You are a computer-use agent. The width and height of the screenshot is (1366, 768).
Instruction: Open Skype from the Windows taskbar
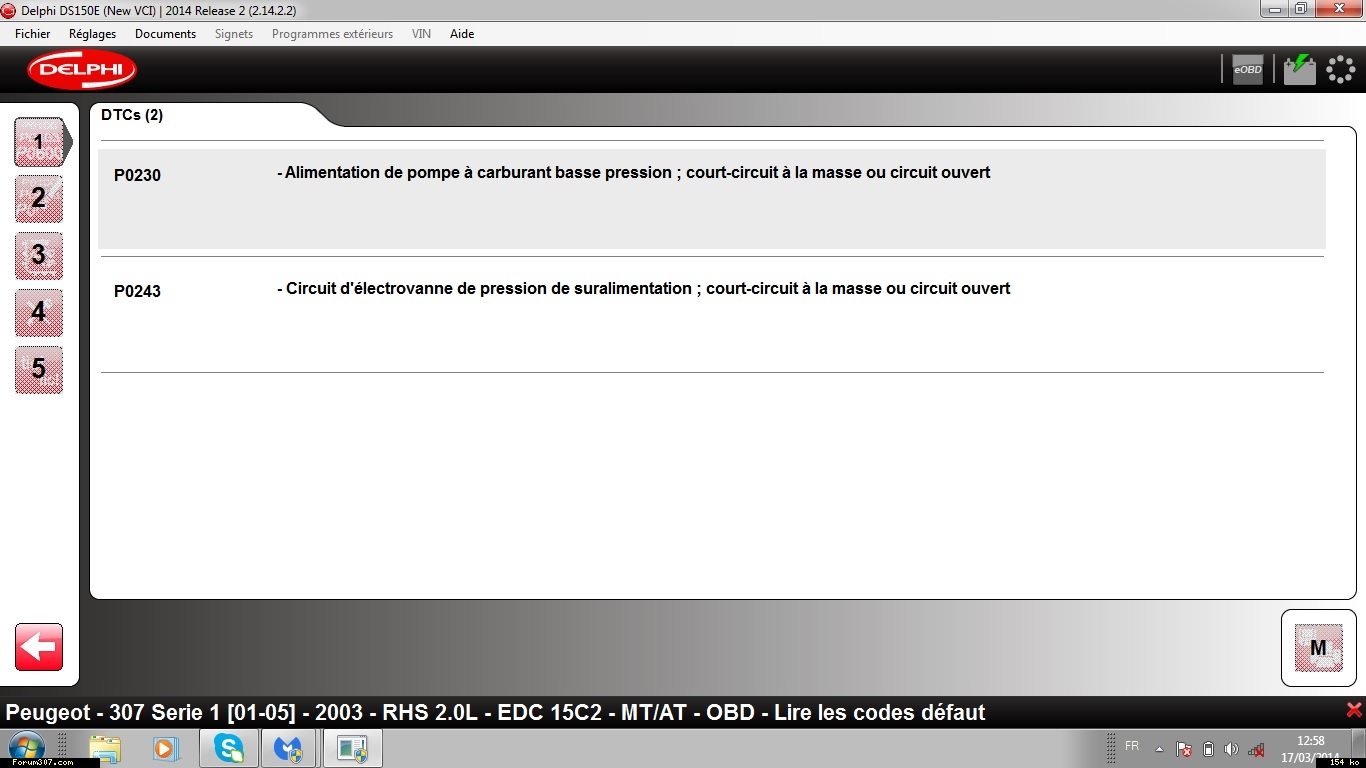pyautogui.click(x=229, y=748)
